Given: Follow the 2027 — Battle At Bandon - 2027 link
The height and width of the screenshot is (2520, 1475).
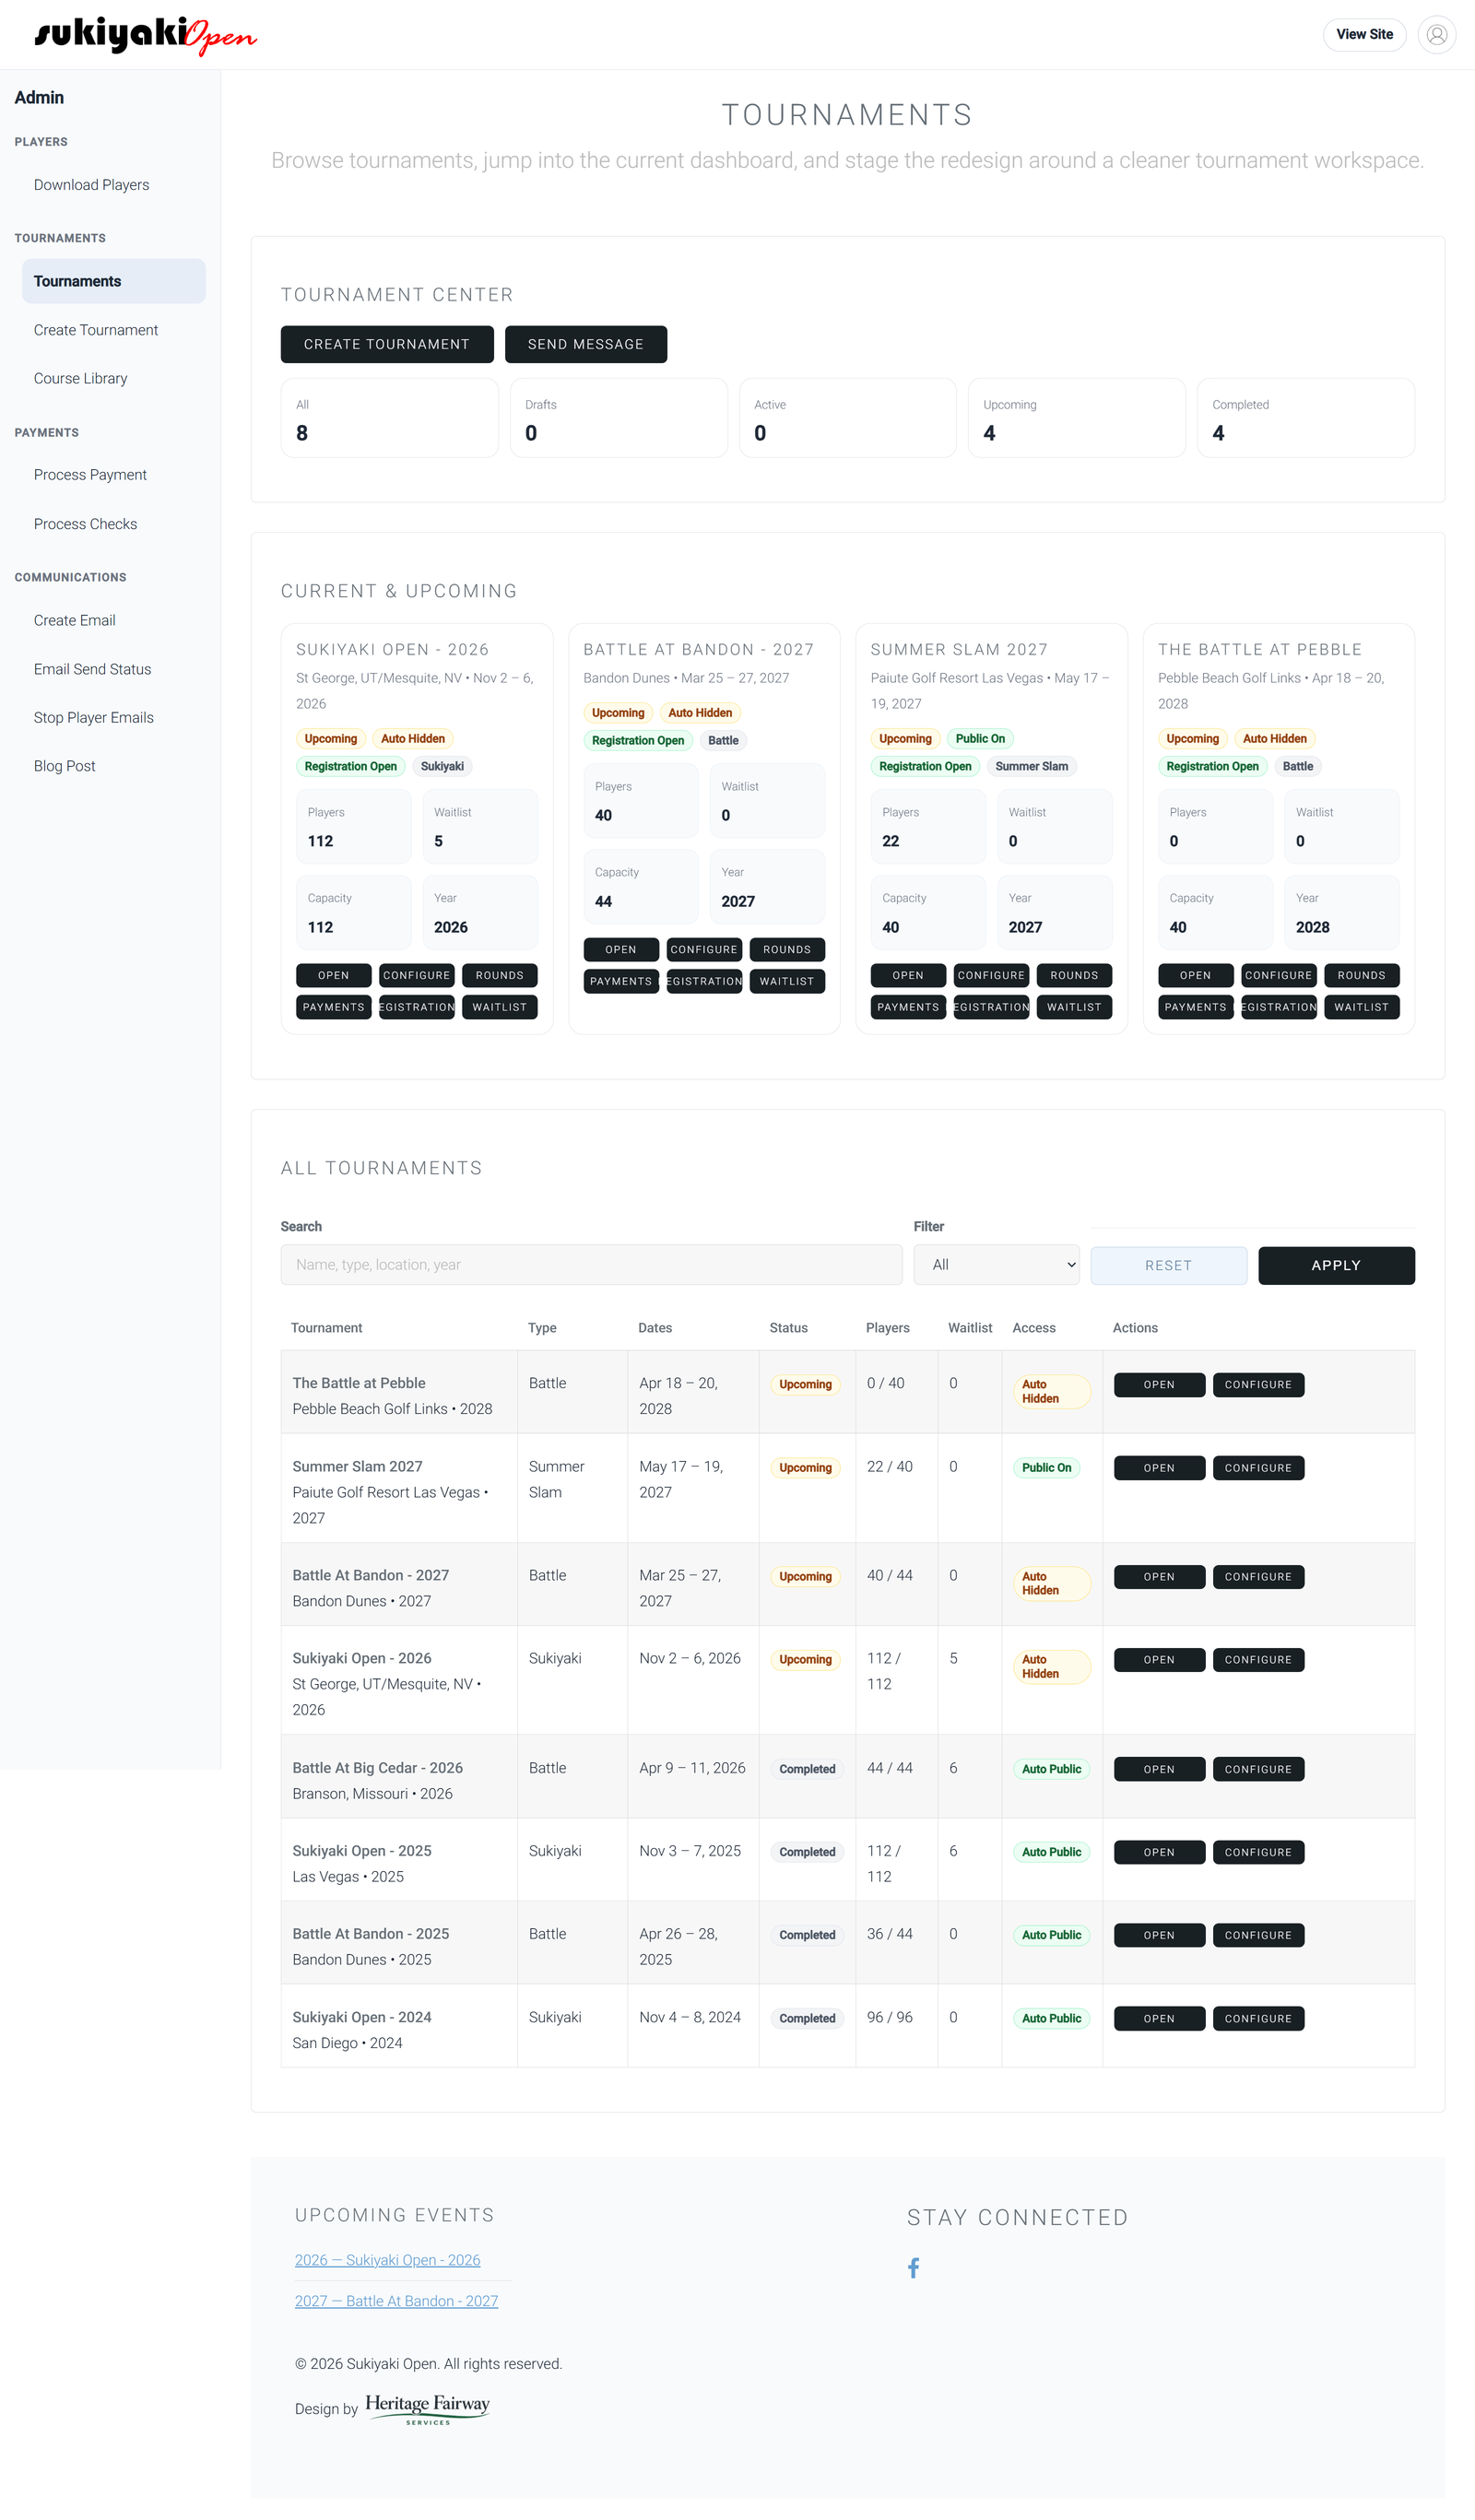Looking at the screenshot, I should 396,2301.
